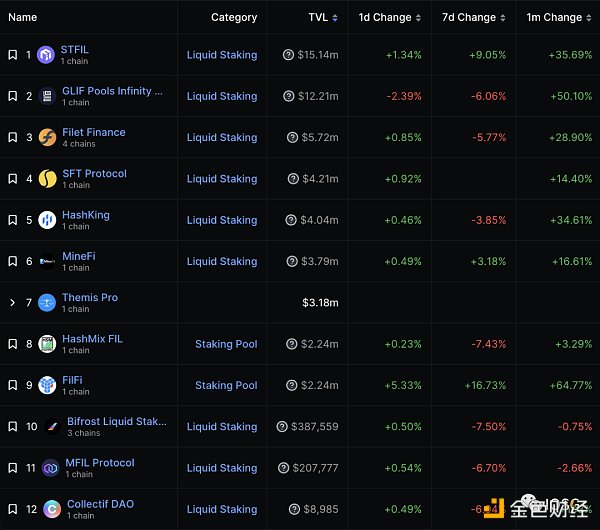Open Liquid Staking category in MineFi row

[x=222, y=262]
